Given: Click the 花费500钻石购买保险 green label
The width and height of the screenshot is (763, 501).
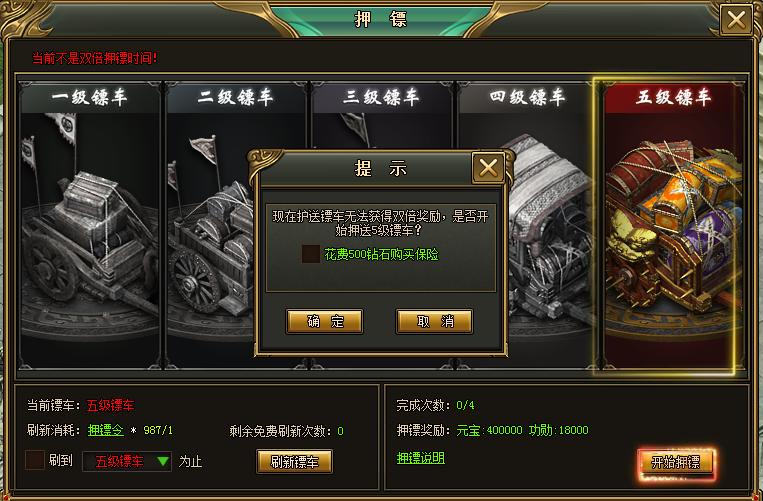Looking at the screenshot, I should (x=381, y=254).
